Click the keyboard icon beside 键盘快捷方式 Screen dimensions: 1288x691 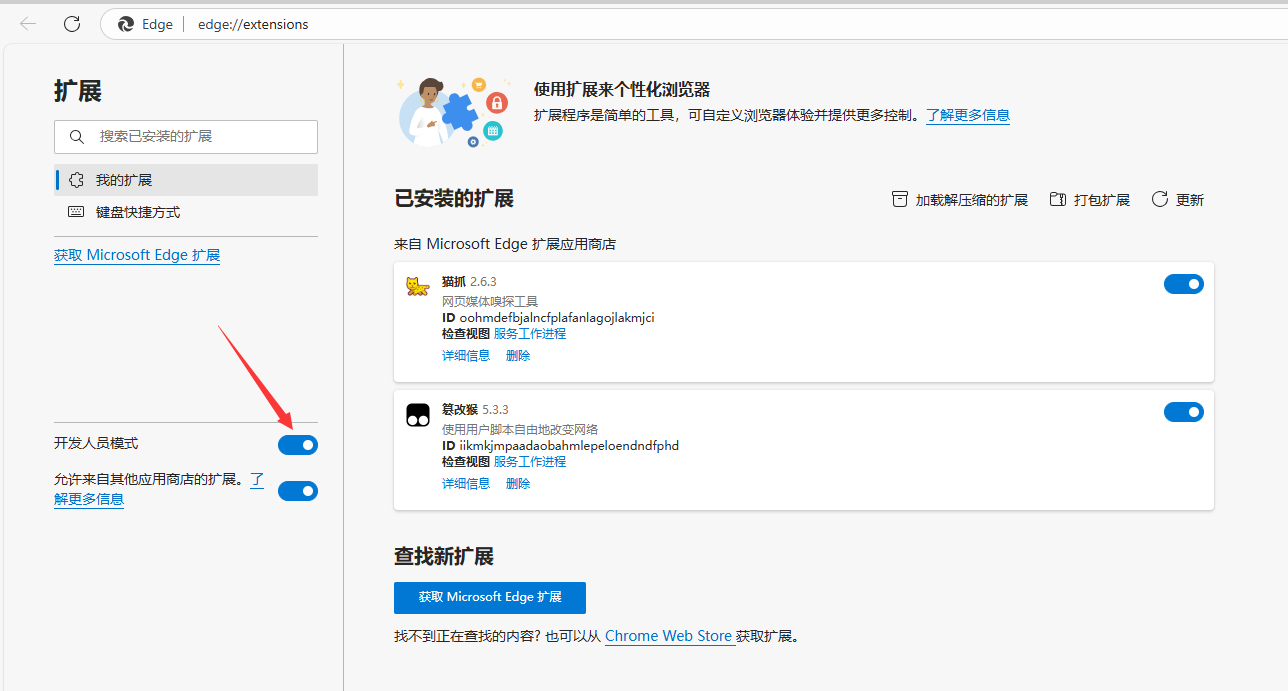click(x=76, y=212)
